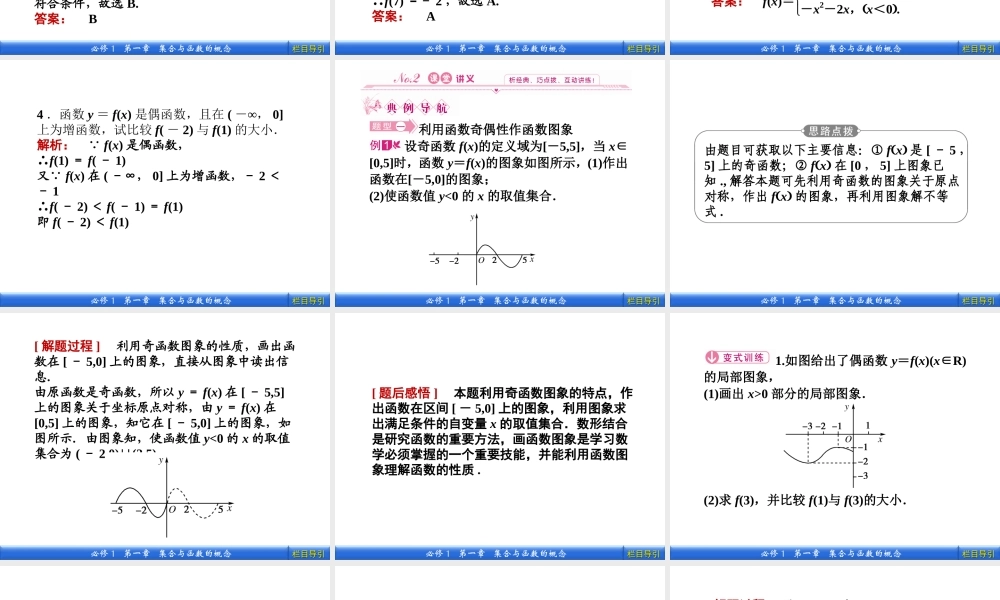Screen dimensions: 1000x600
Task: Click the 变式训练 down-arrow badge
Action: point(711,357)
